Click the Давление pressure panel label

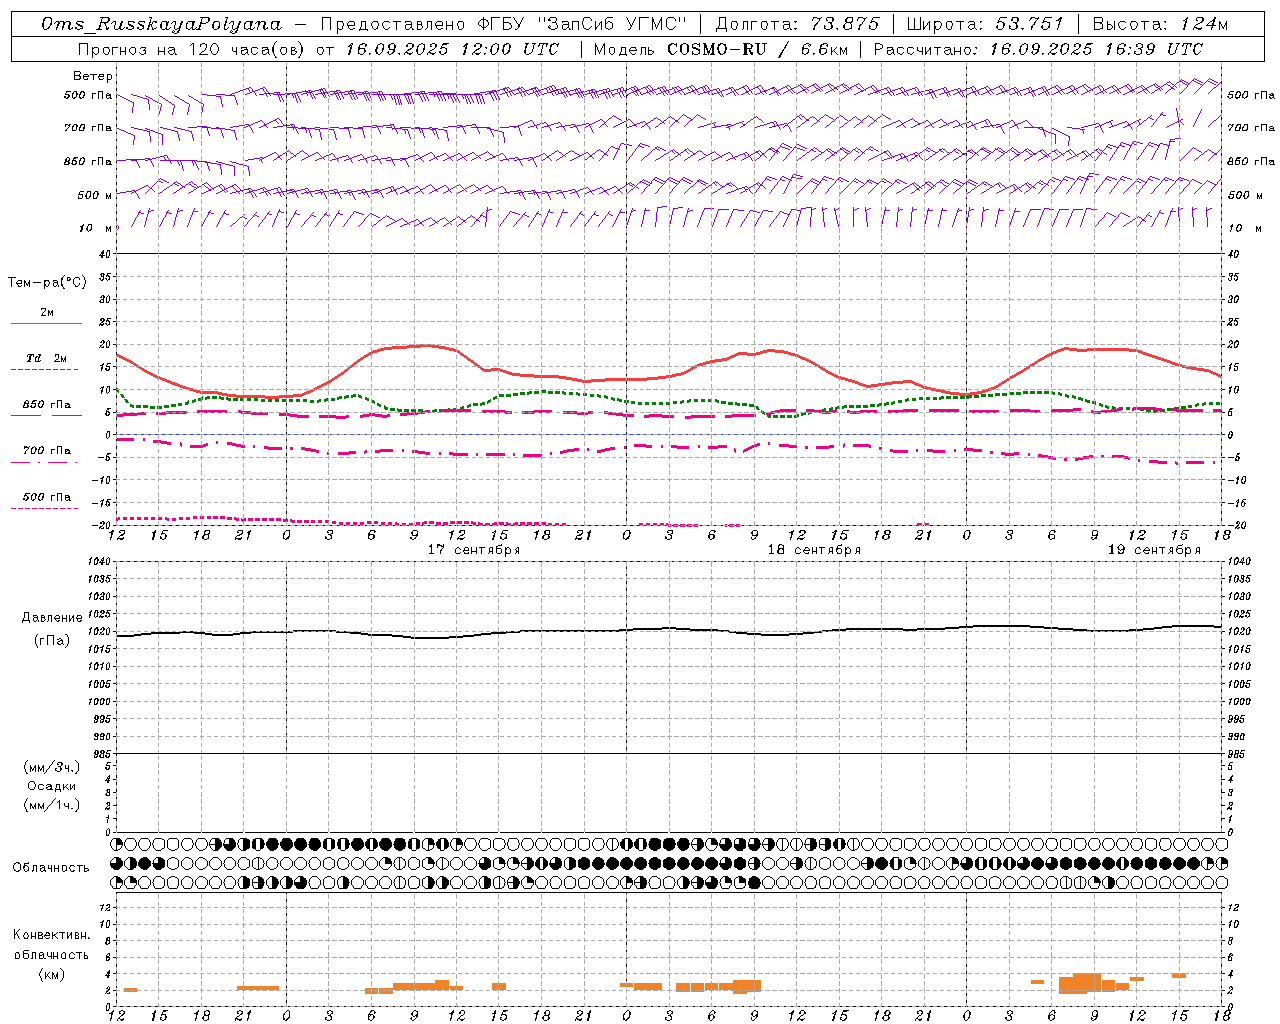click(x=52, y=618)
